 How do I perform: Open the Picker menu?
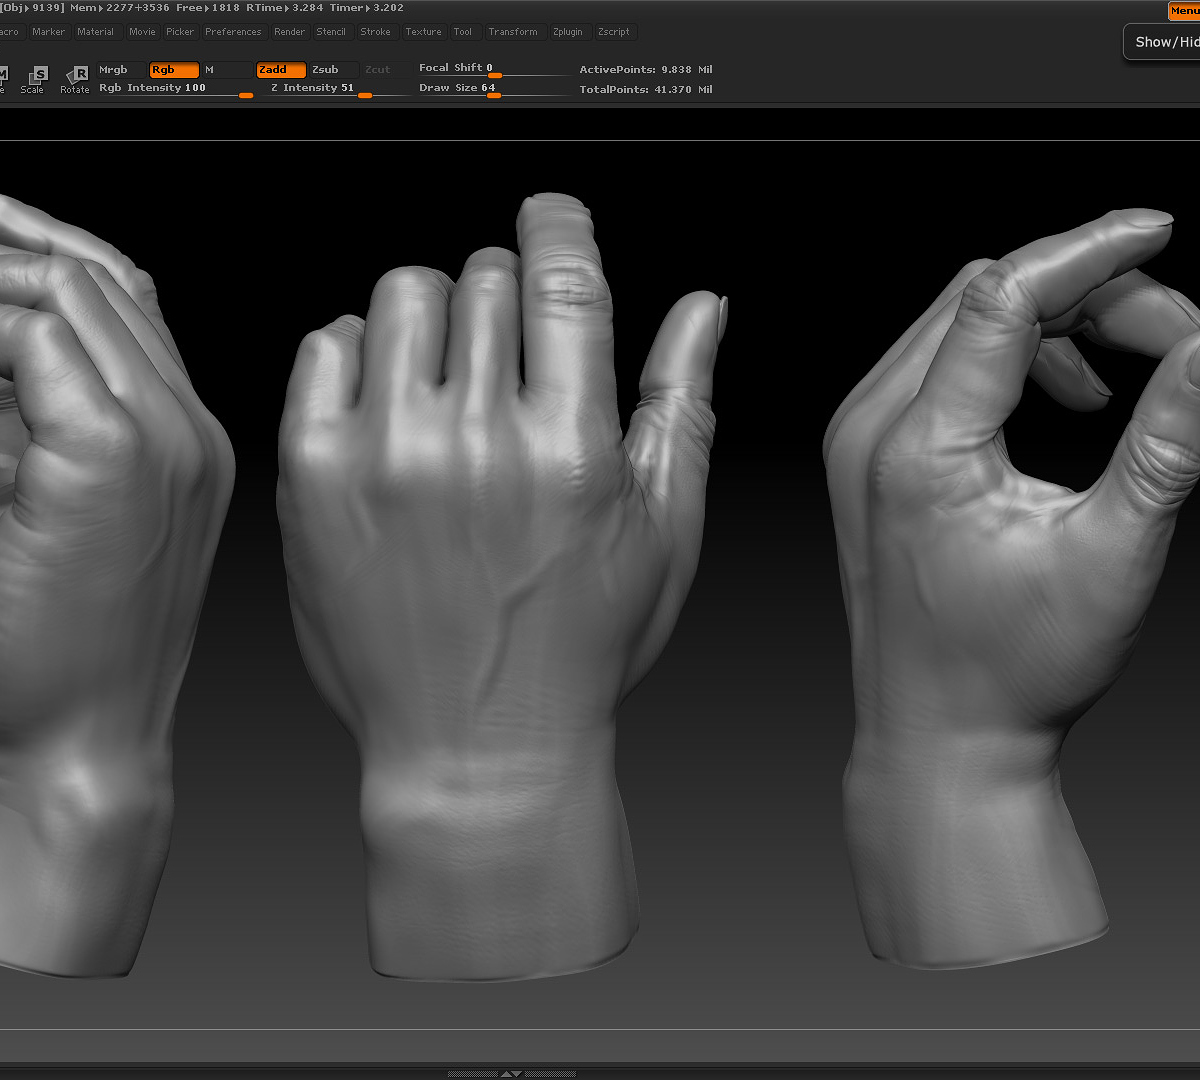click(x=180, y=32)
